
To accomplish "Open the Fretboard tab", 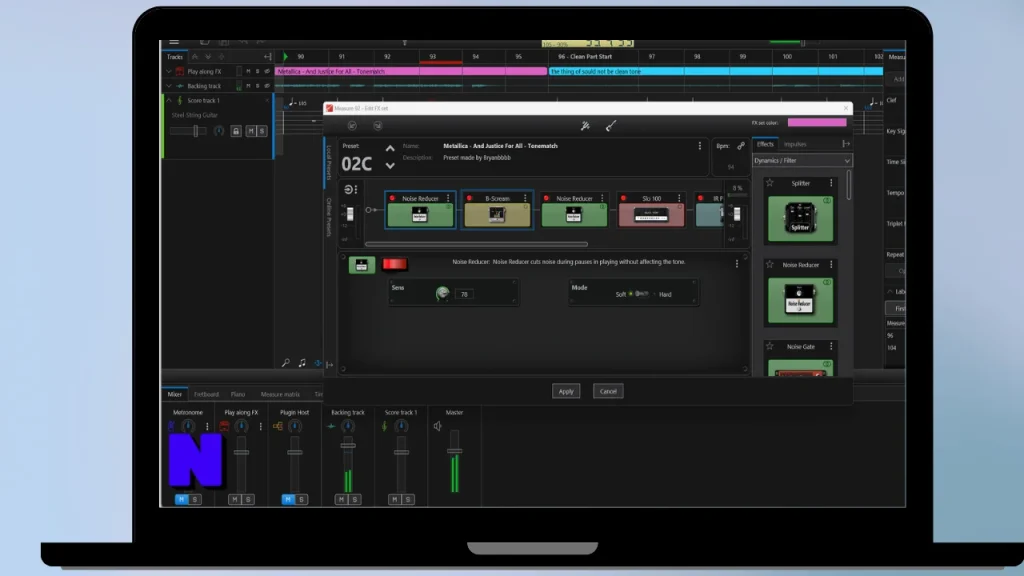I will (x=206, y=394).
